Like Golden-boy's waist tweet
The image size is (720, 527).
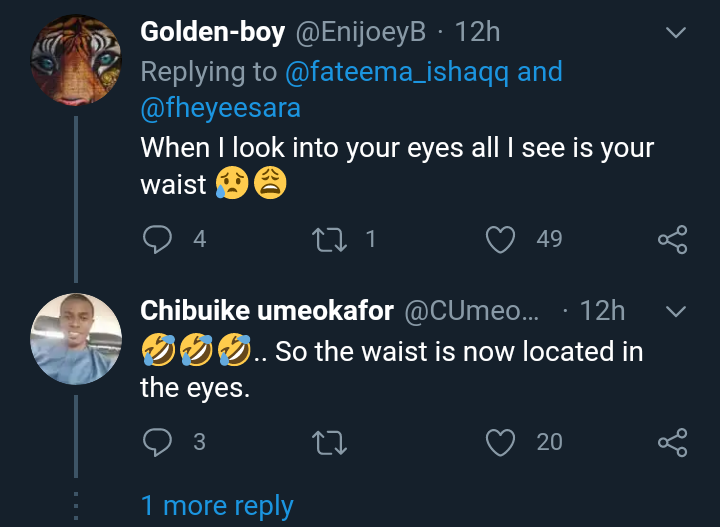click(499, 239)
